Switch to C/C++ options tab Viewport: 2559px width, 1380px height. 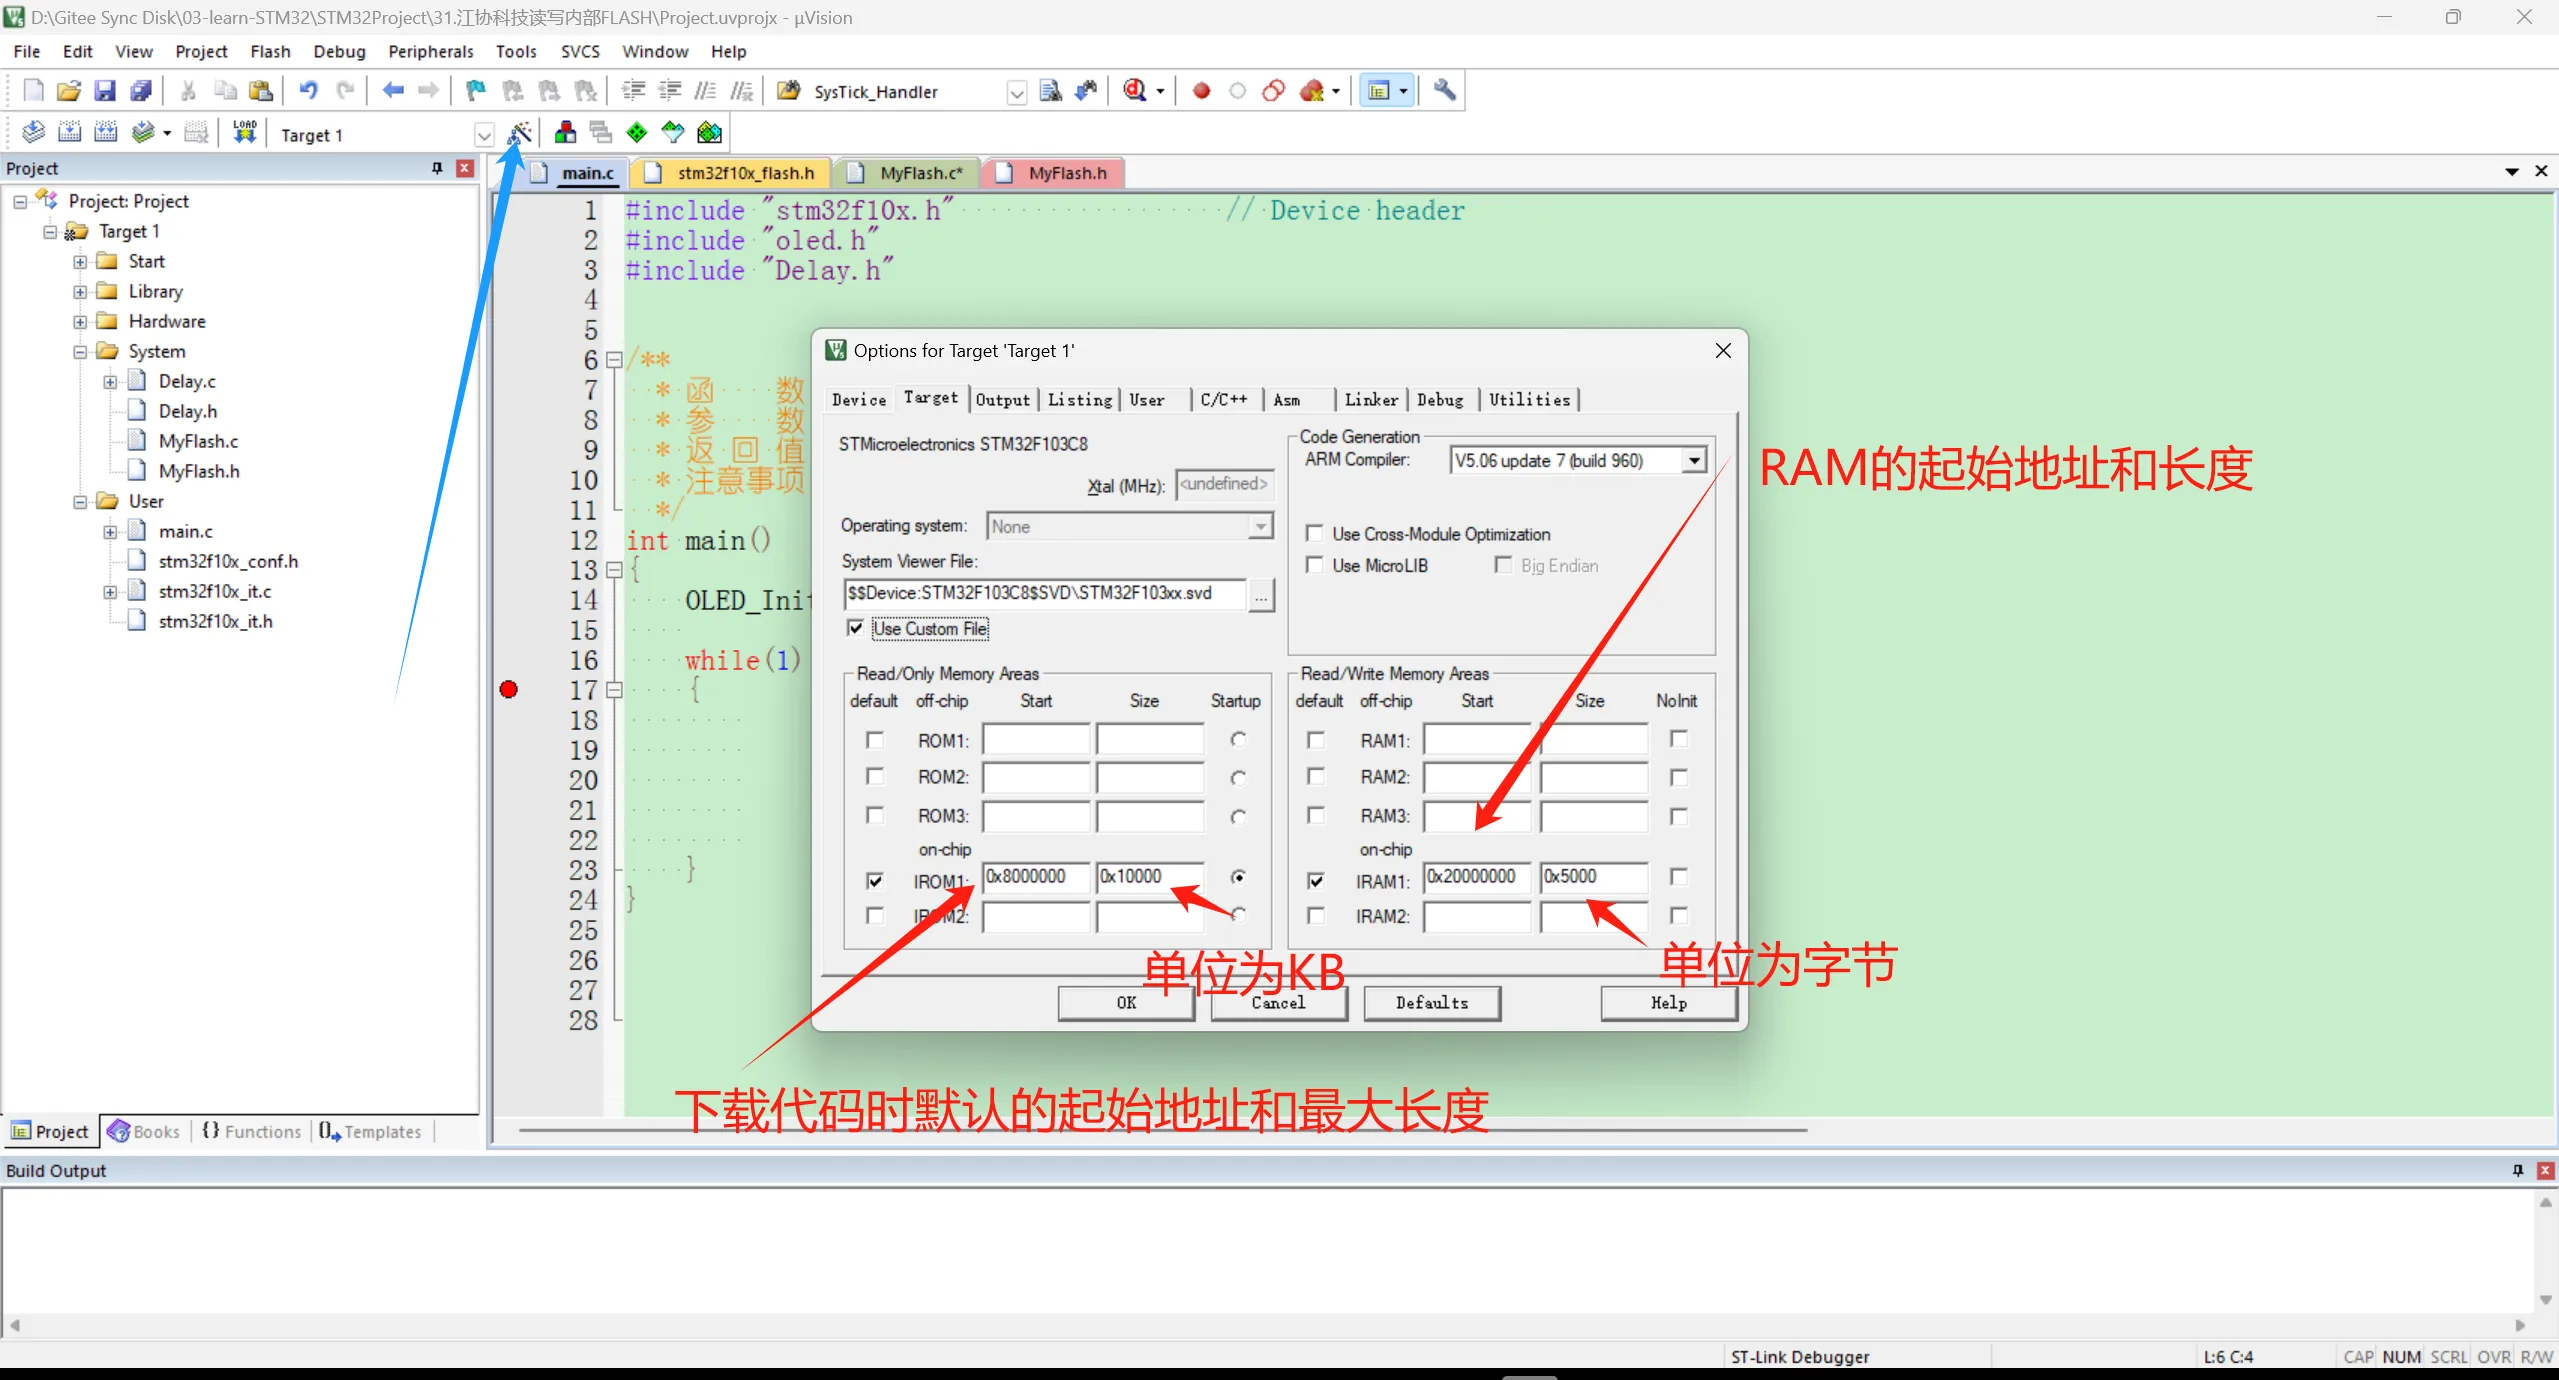[x=1224, y=400]
